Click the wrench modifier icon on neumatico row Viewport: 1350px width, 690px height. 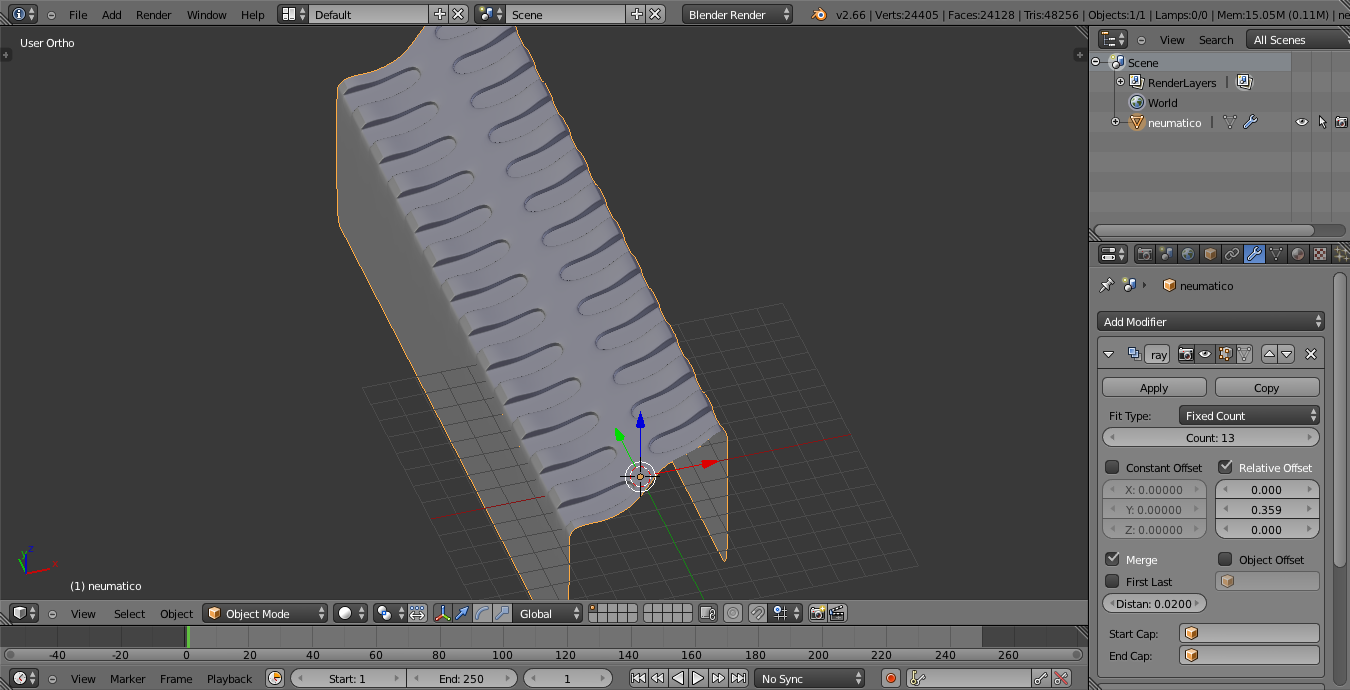[x=1250, y=122]
